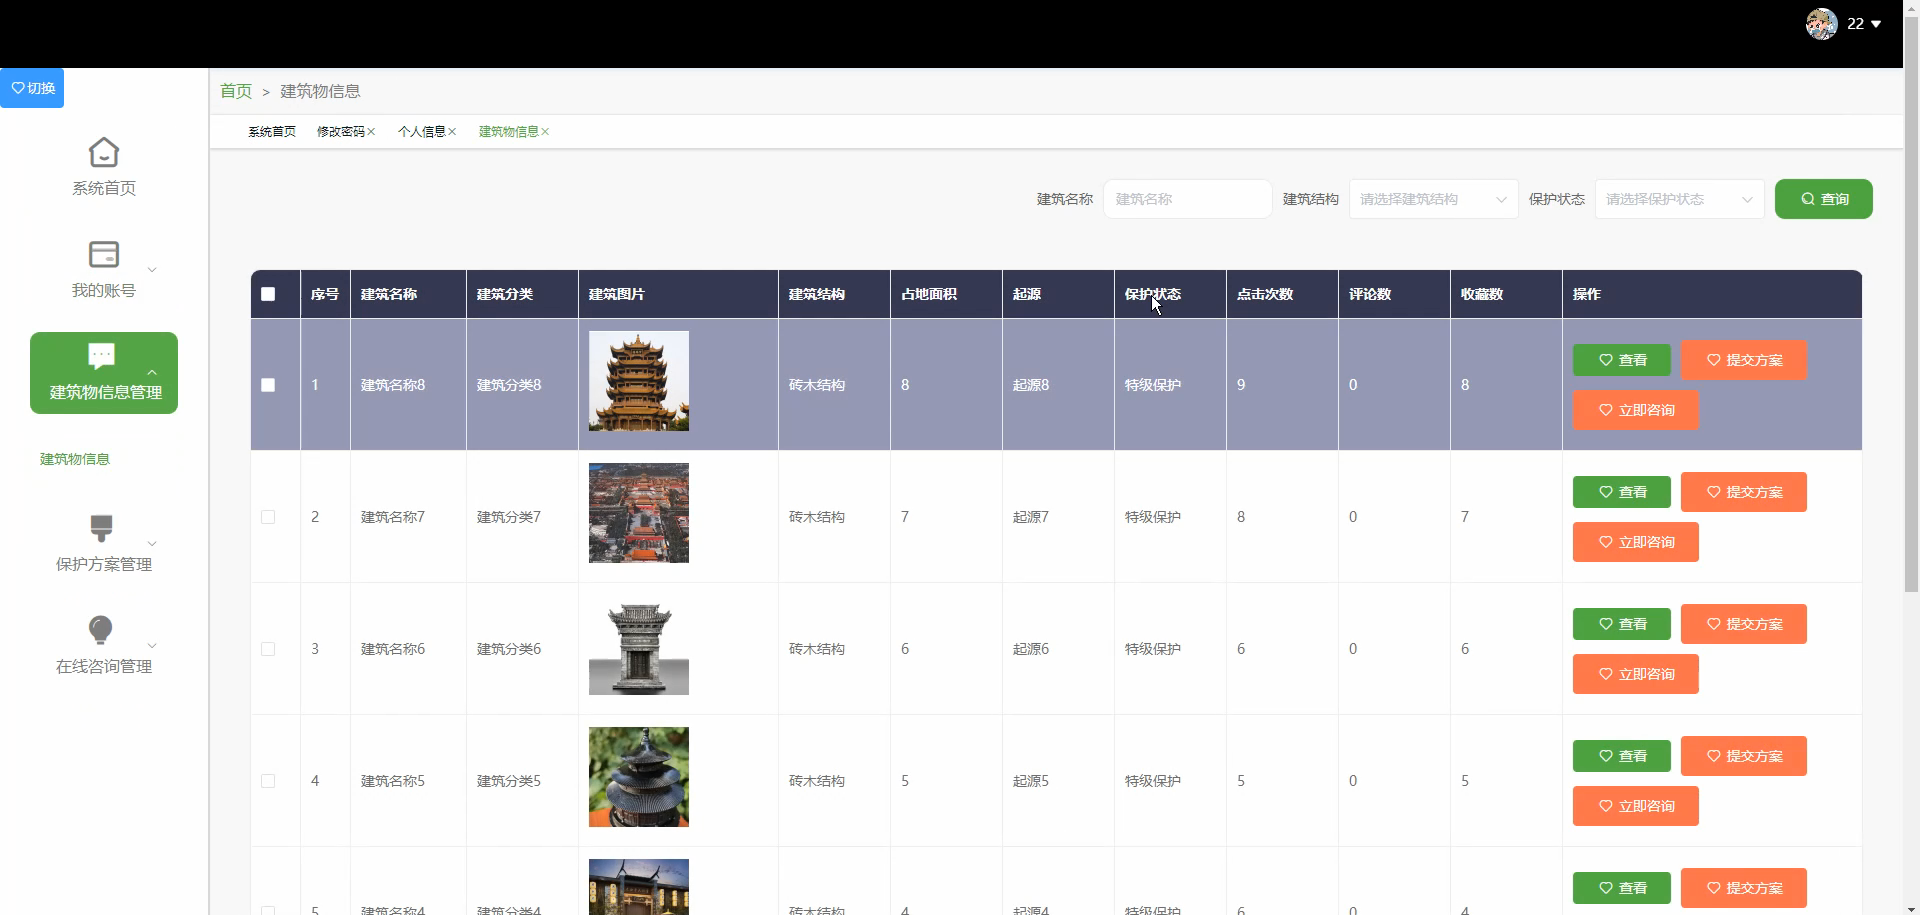1920x915 pixels.
Task: Open user 22 dropdown arrow
Action: pos(1876,24)
